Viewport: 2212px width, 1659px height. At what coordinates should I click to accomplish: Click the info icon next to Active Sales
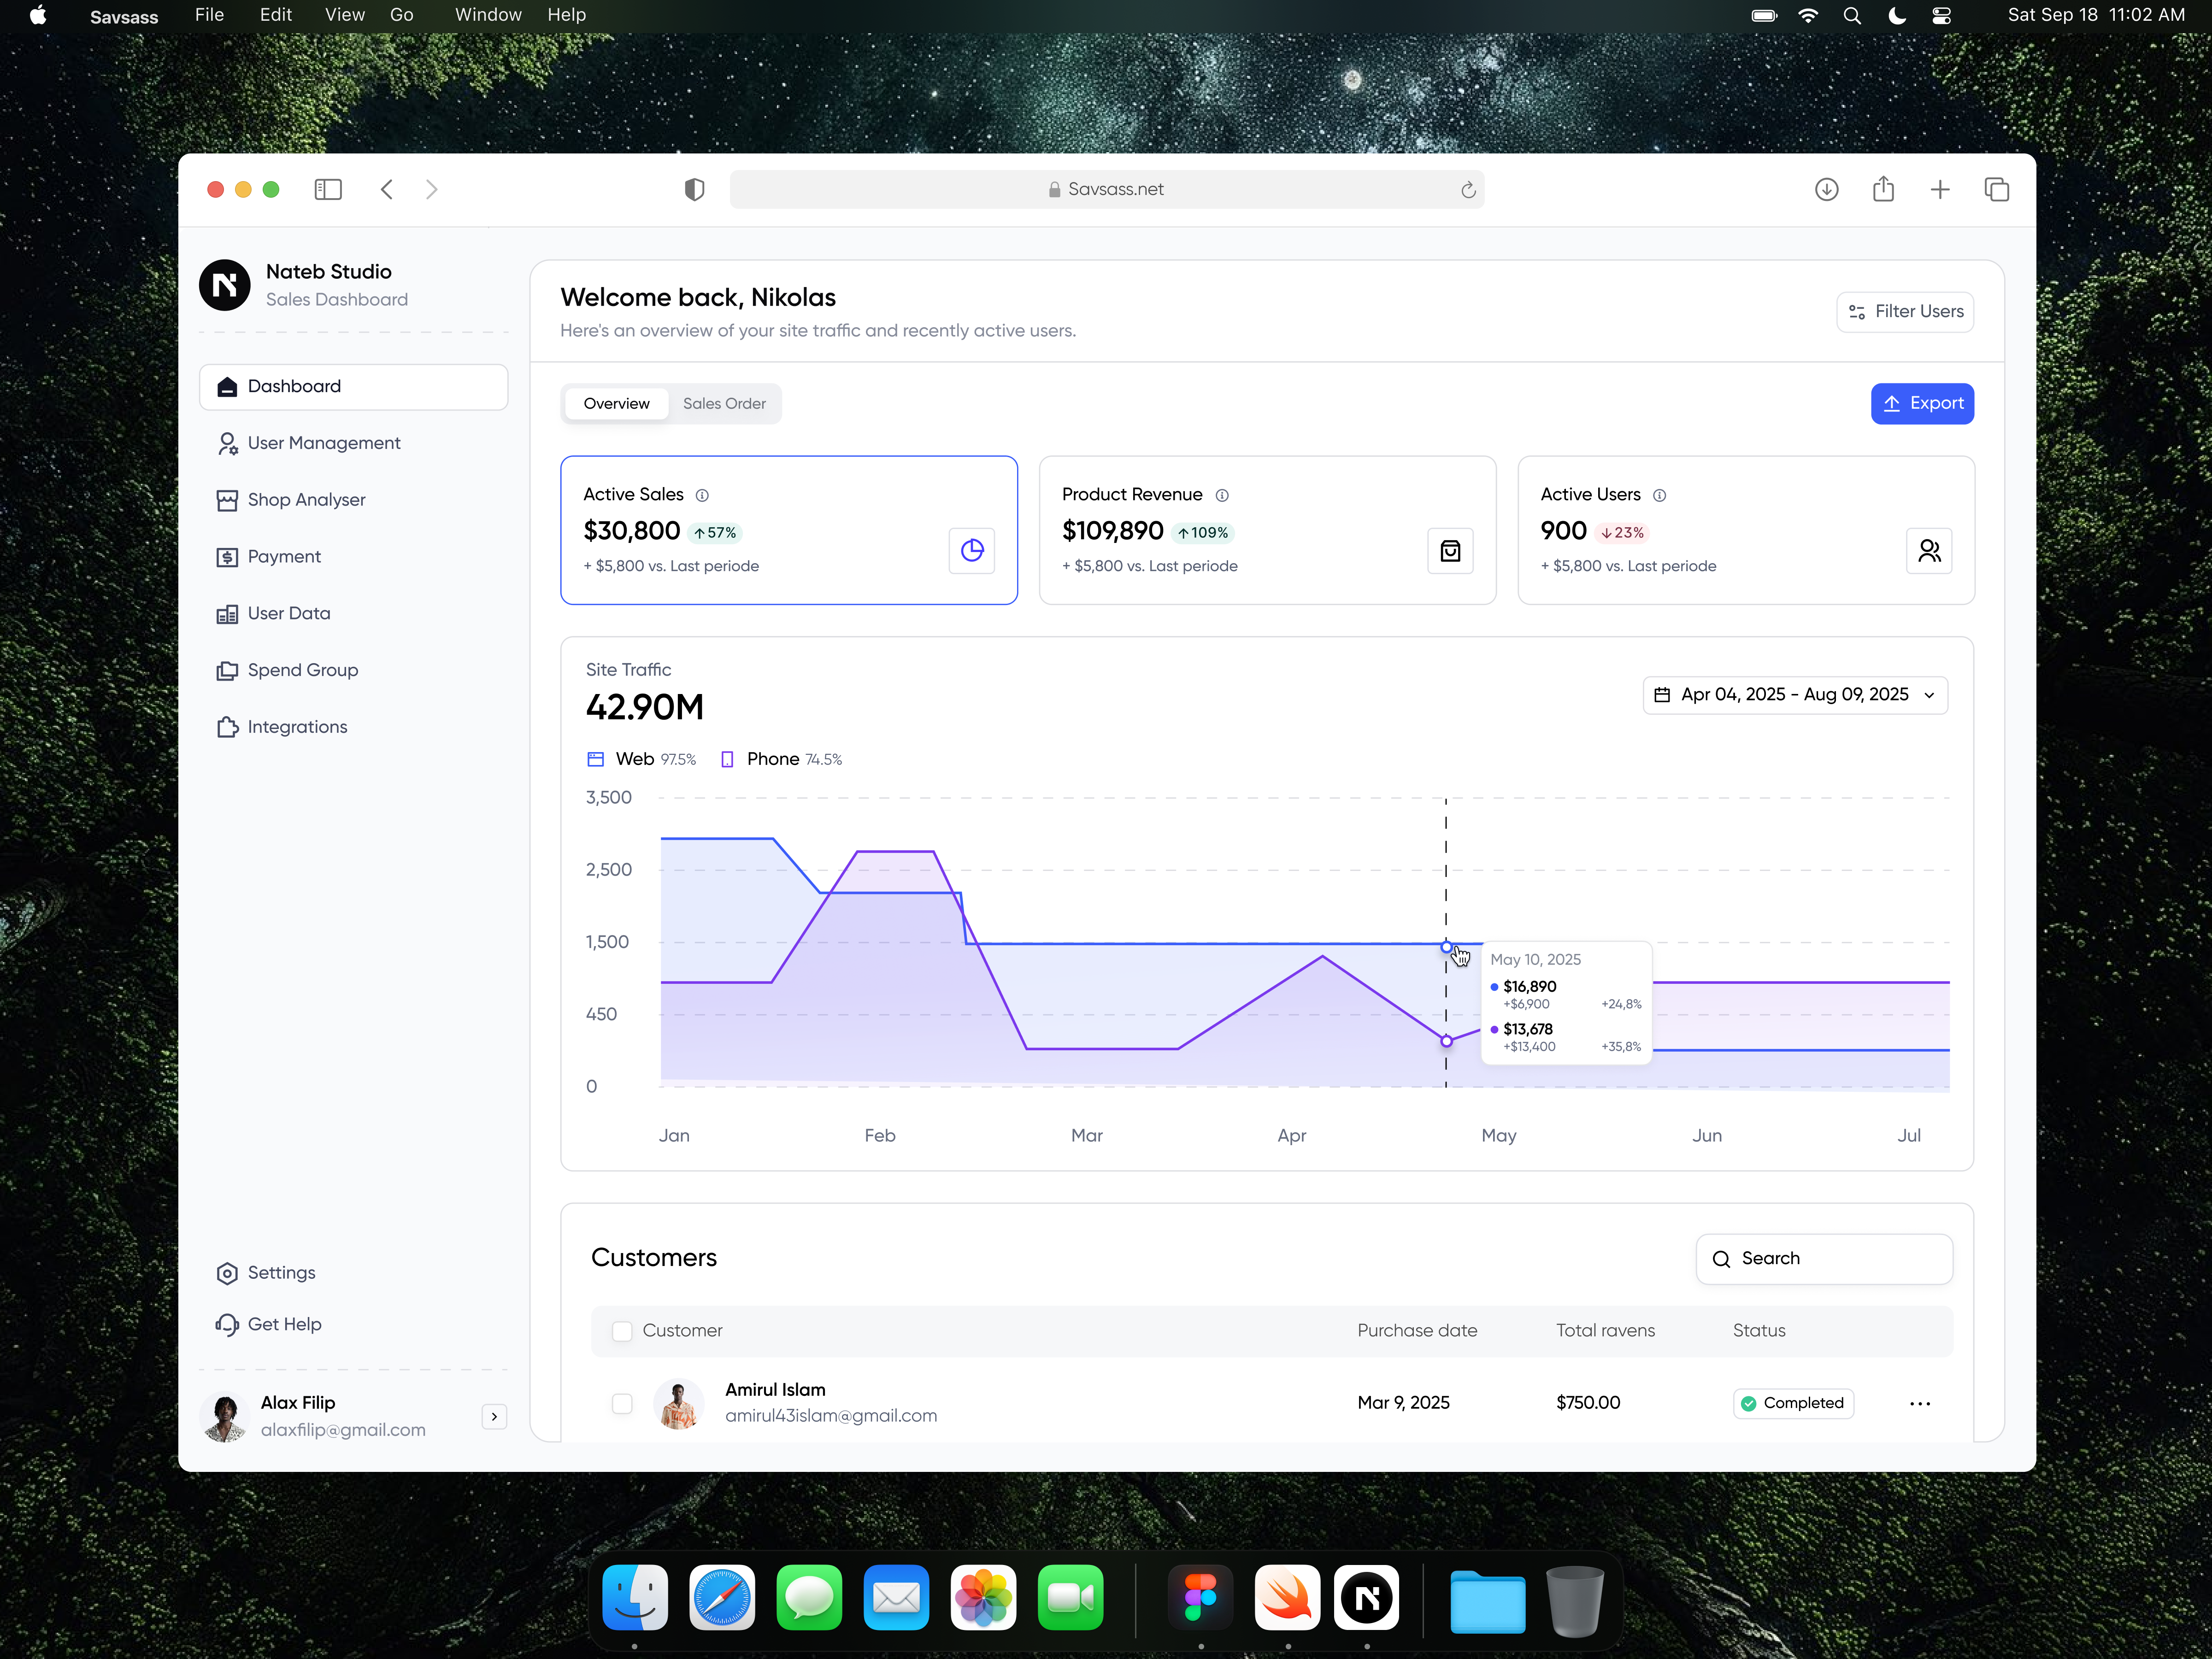[x=702, y=495]
